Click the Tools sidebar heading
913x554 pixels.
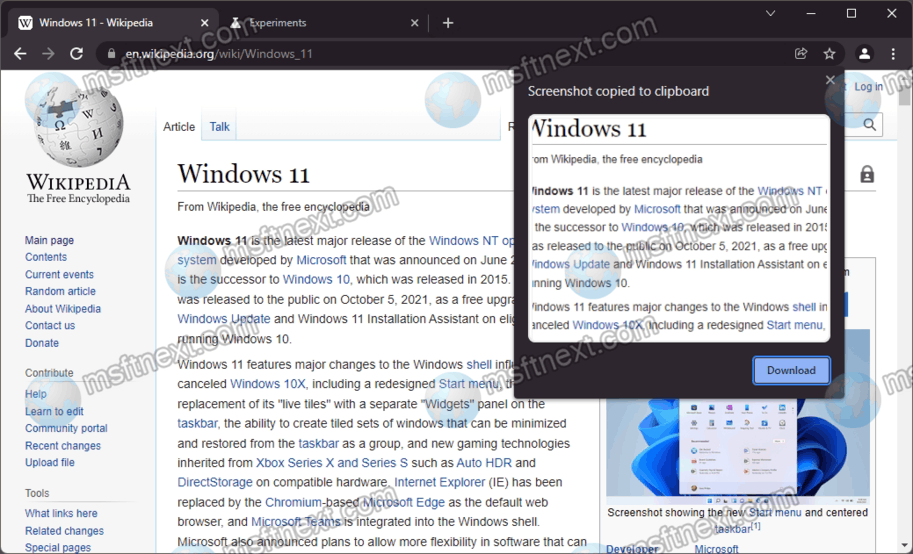click(x=37, y=493)
